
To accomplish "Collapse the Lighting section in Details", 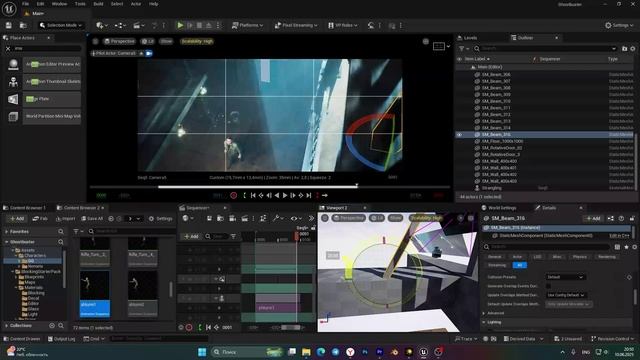I will 484,322.
